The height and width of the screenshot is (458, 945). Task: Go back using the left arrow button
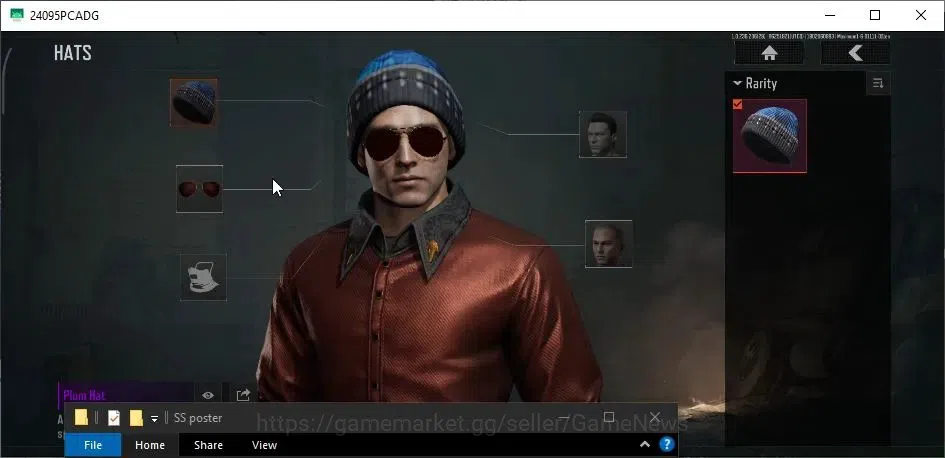[x=855, y=53]
